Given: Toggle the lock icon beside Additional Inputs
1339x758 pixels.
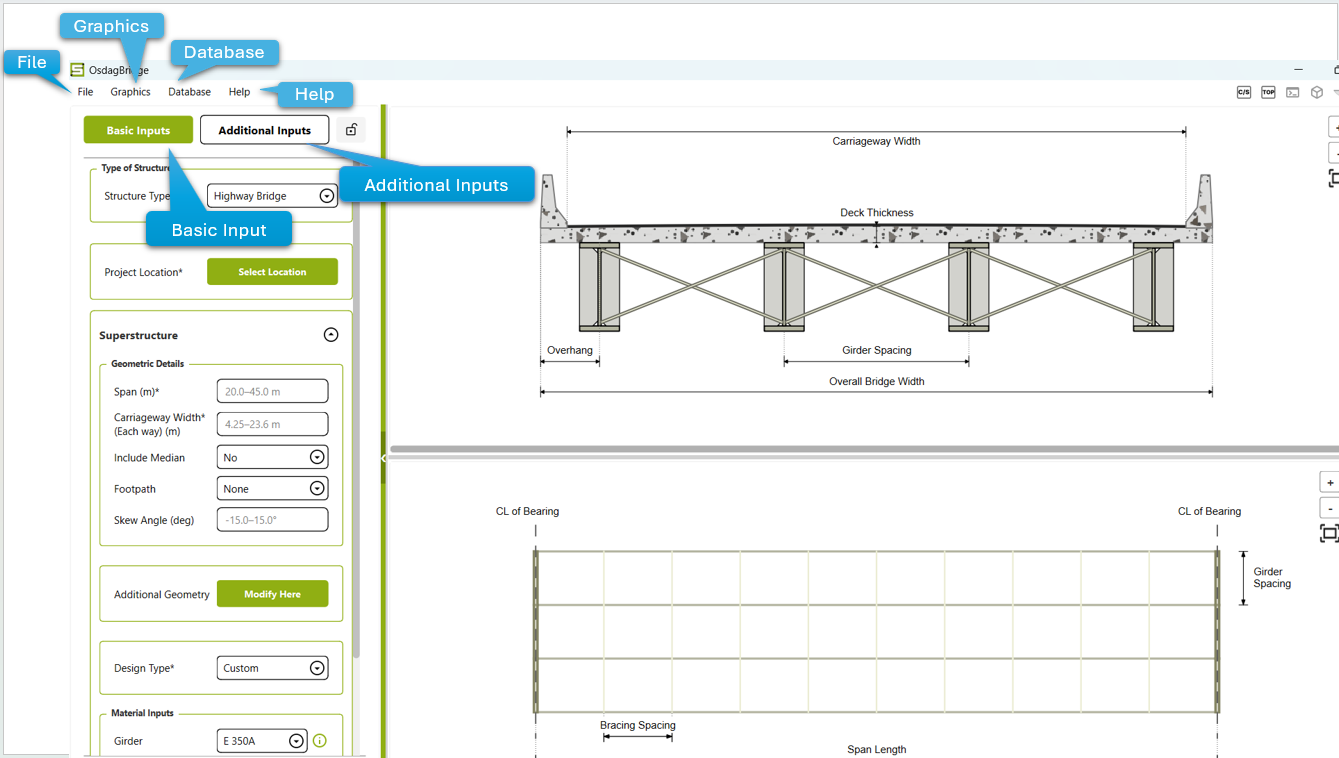Looking at the screenshot, I should coord(351,130).
